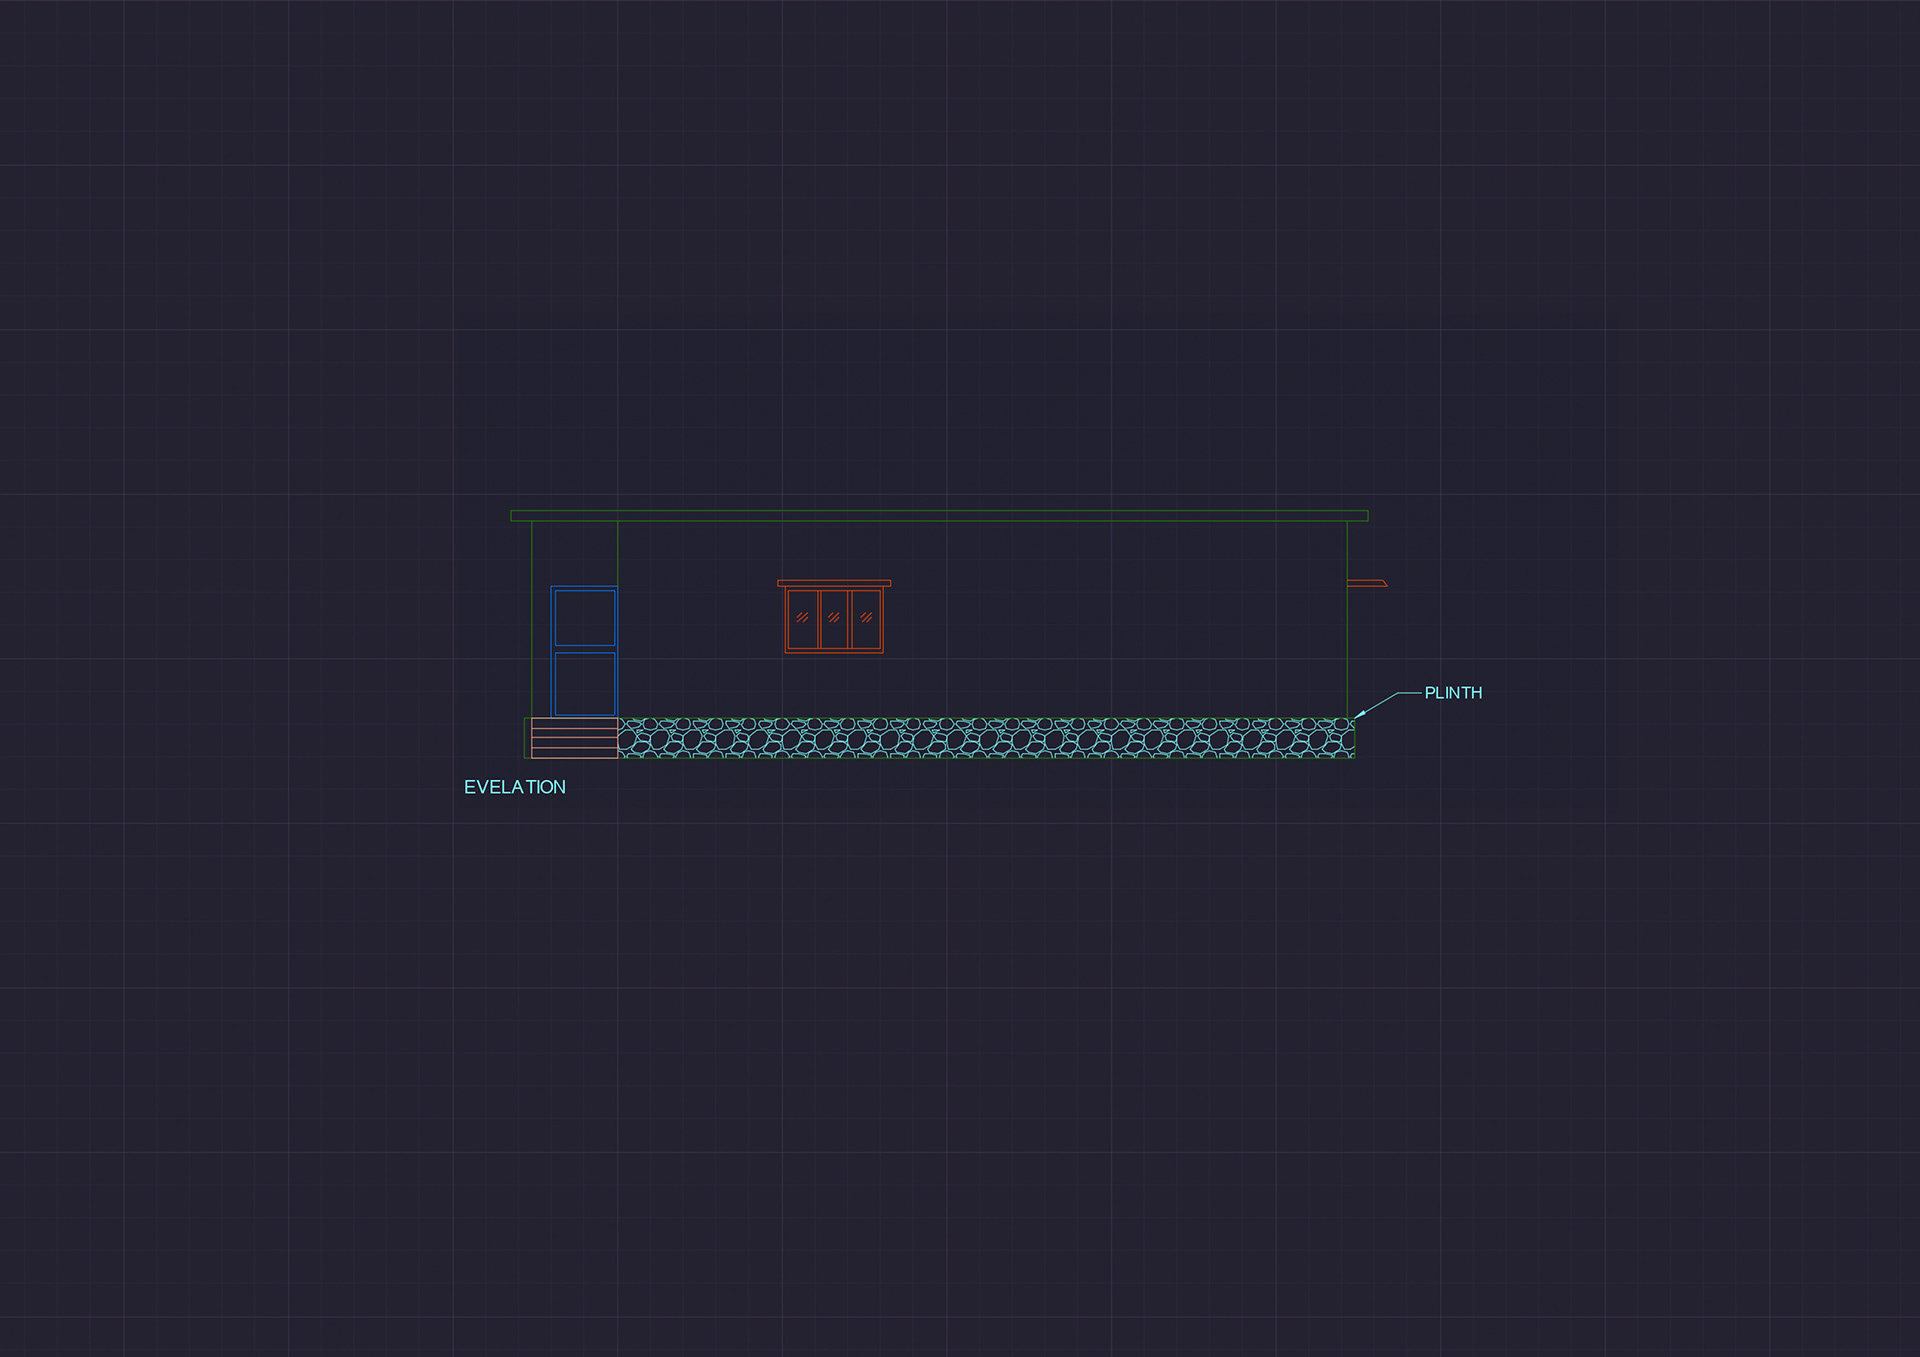Pick the stone hatch pattern in the plinth

tap(985, 738)
